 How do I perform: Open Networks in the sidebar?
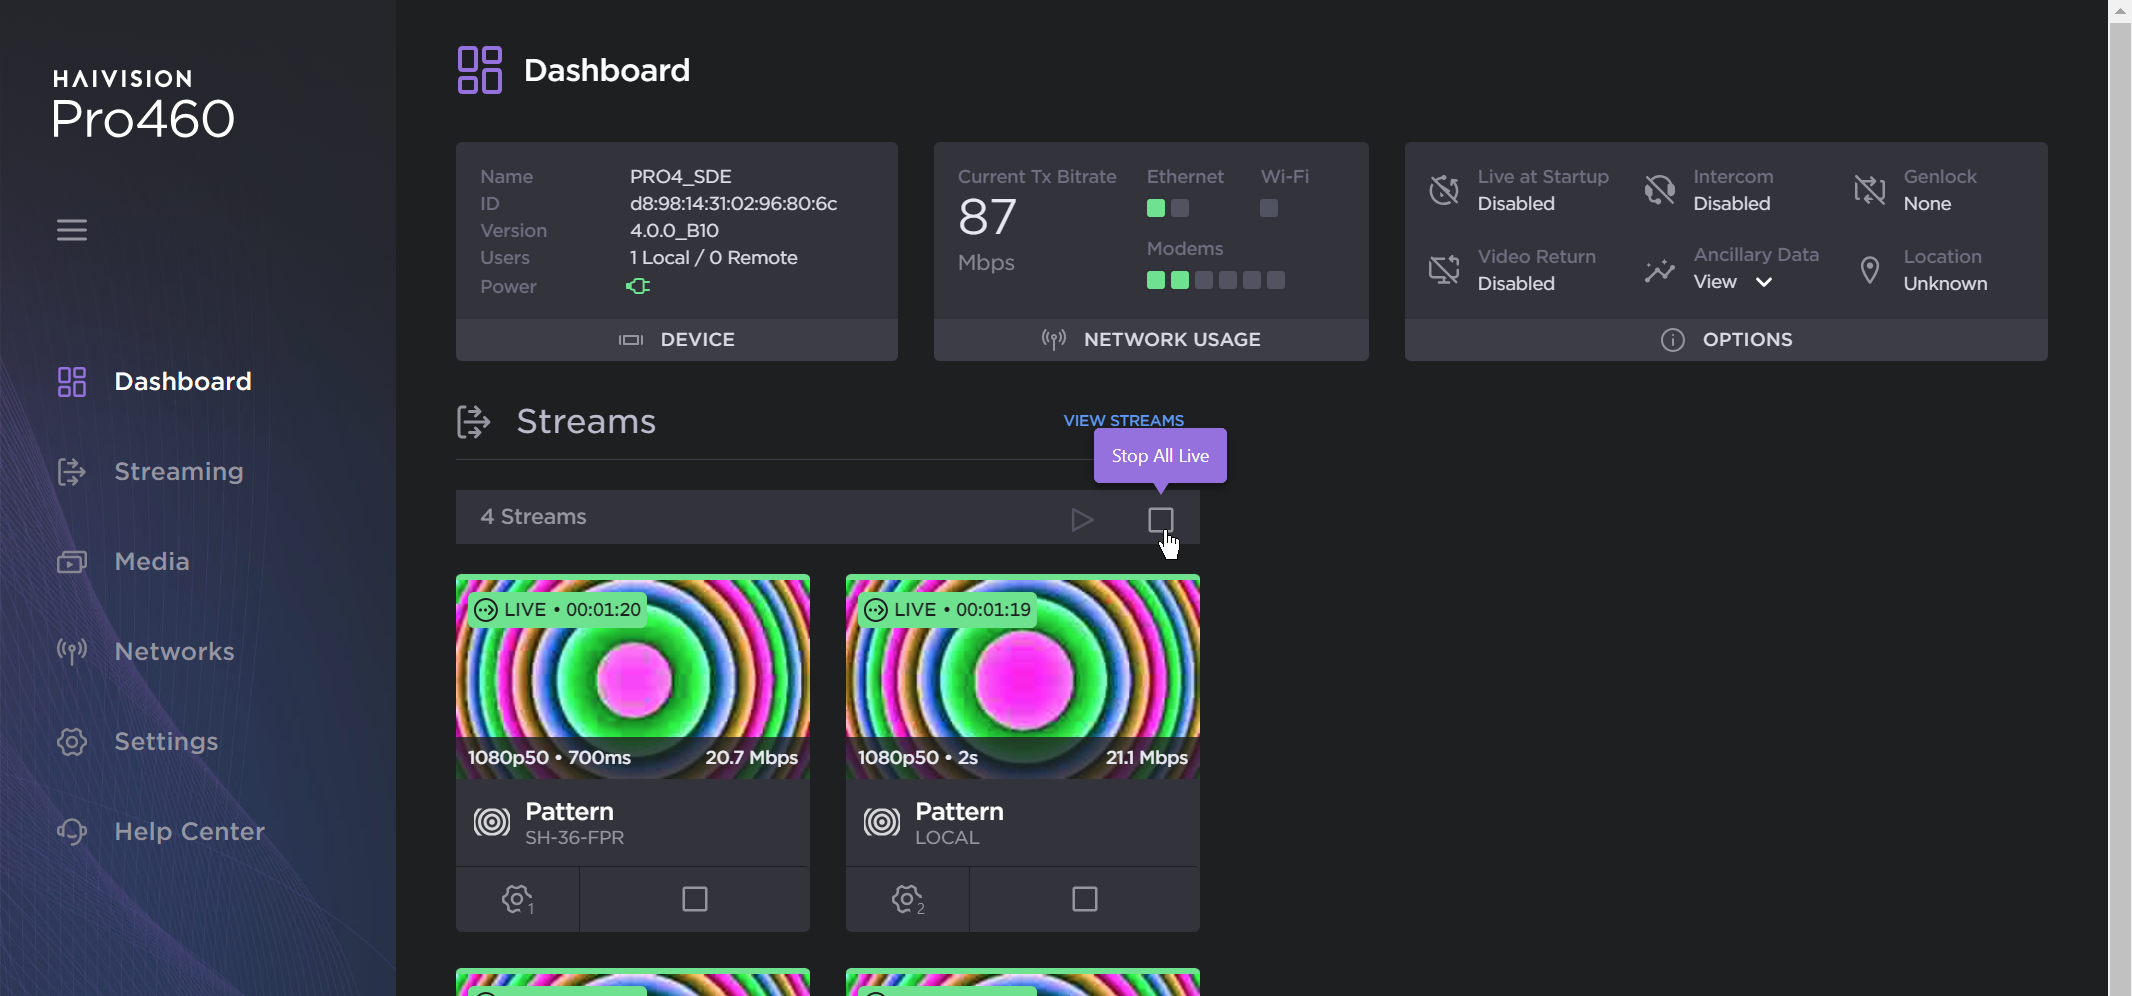tap(174, 651)
